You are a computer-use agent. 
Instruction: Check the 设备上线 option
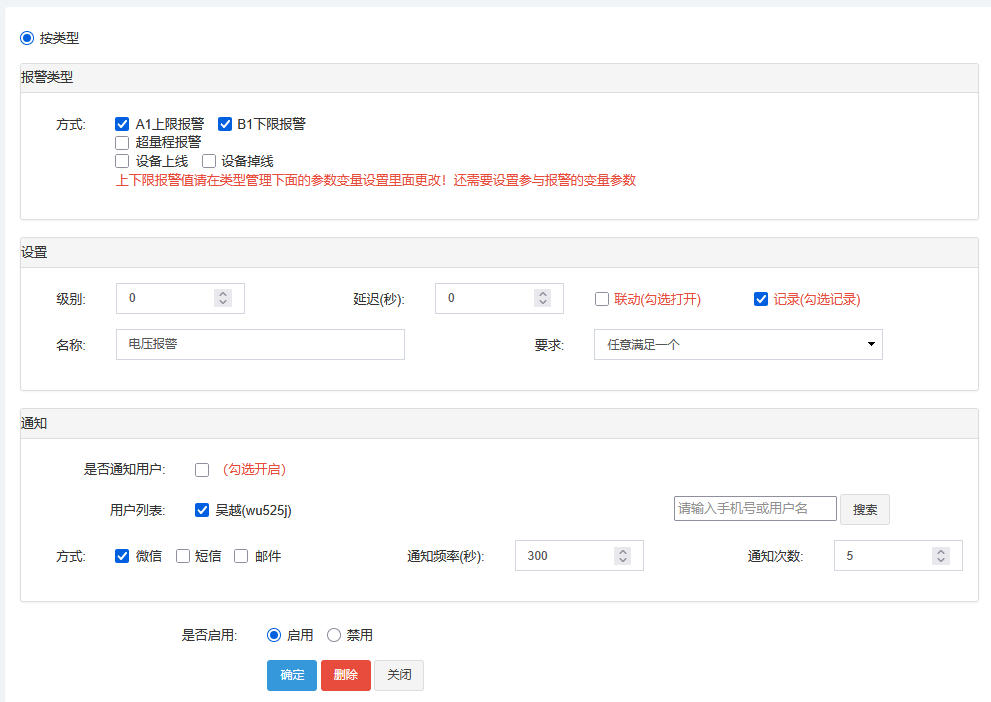coord(122,160)
